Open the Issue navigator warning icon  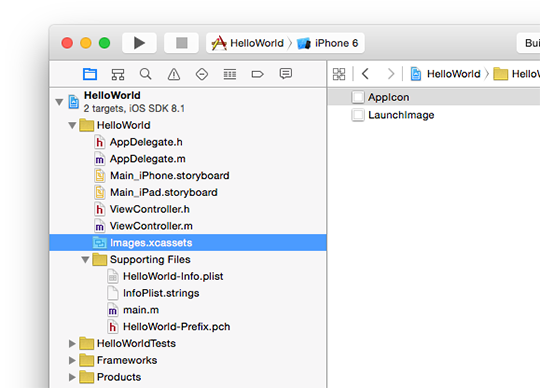(174, 74)
